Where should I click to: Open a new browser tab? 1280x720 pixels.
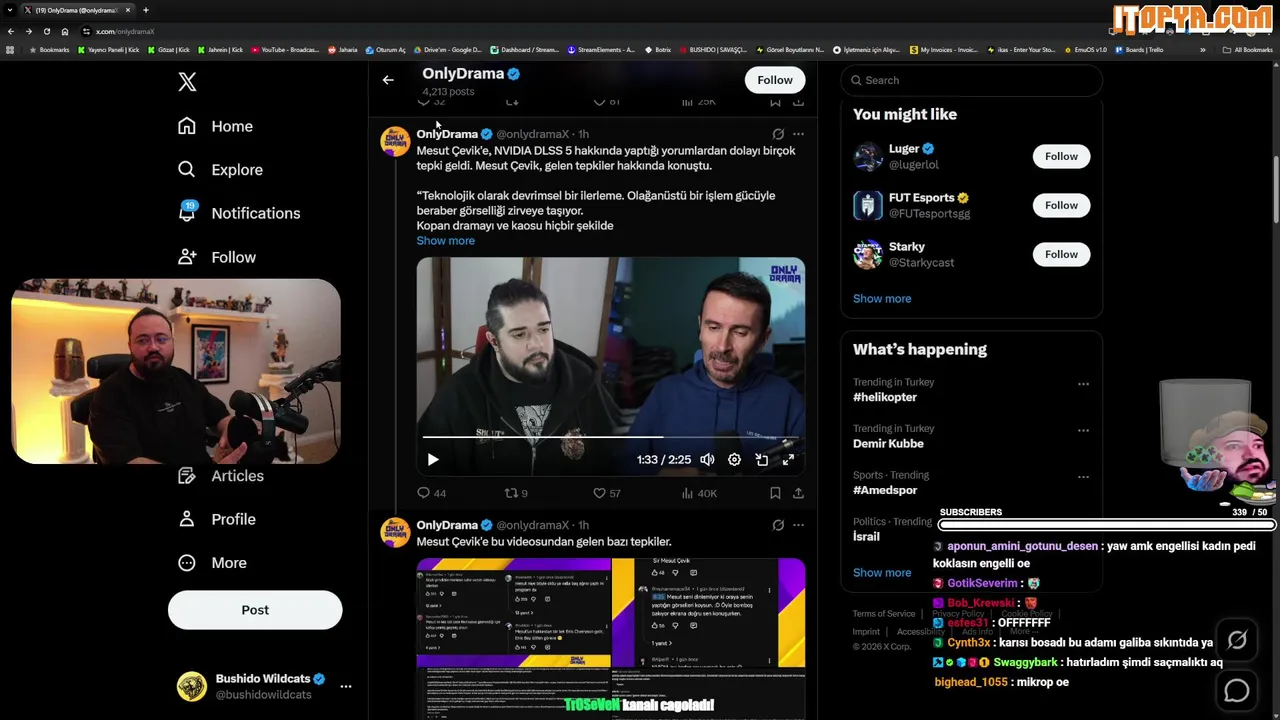(146, 10)
